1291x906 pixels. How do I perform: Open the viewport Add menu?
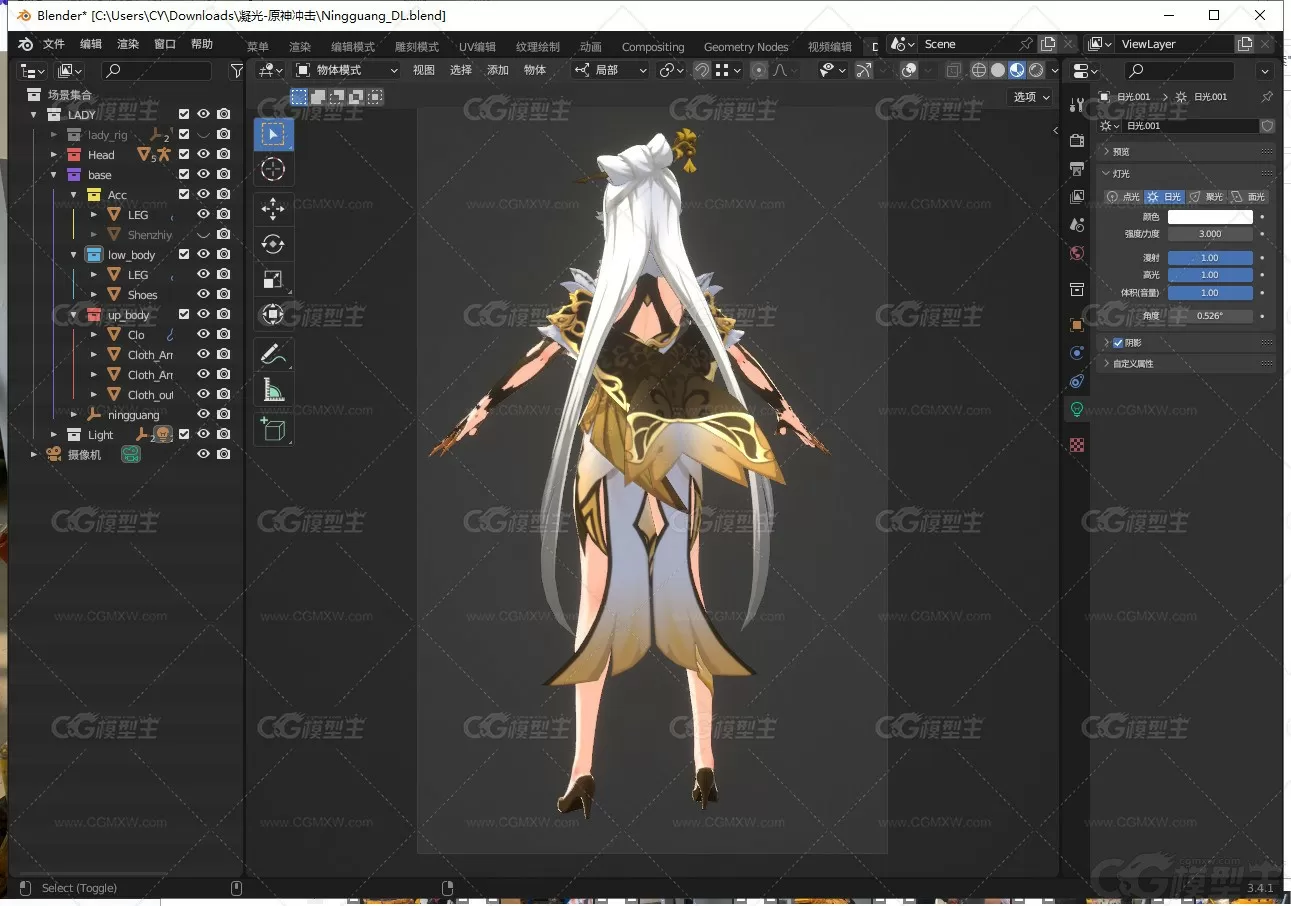[498, 70]
